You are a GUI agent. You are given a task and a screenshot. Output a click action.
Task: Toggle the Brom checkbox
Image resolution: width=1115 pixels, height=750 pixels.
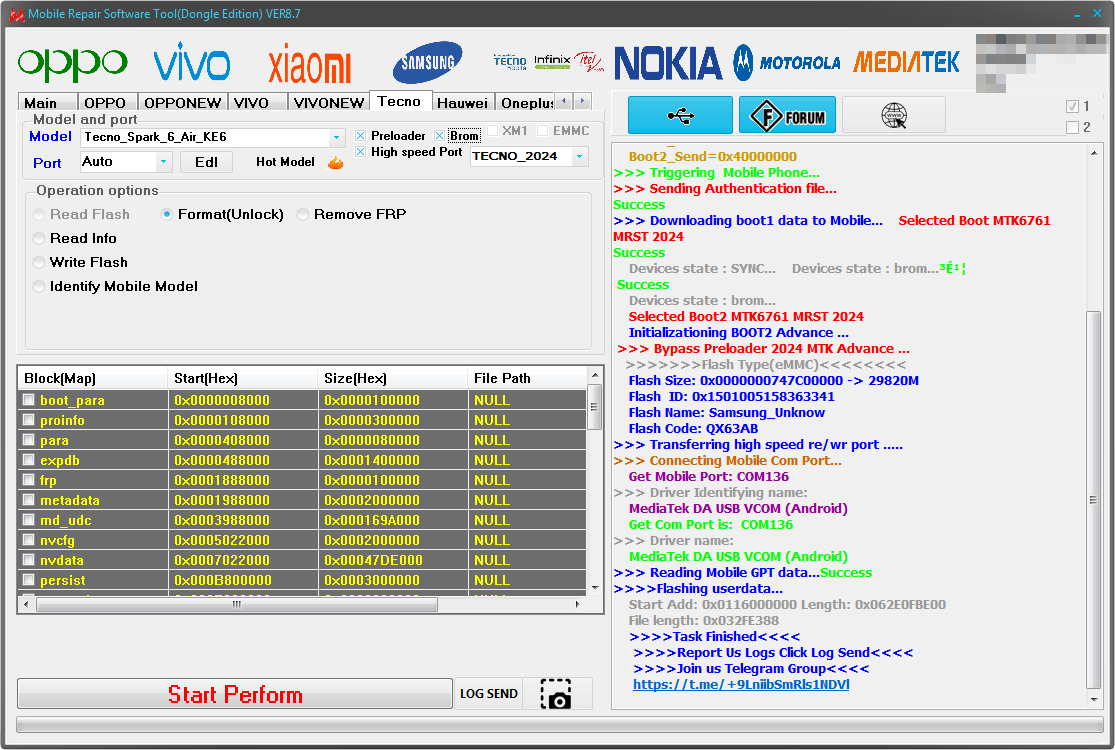point(439,136)
